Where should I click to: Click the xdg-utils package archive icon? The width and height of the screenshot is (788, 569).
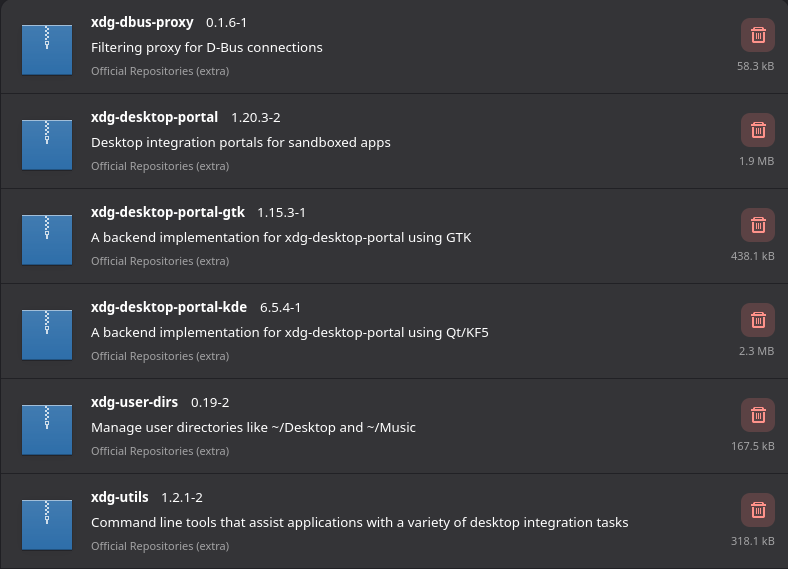click(47, 523)
